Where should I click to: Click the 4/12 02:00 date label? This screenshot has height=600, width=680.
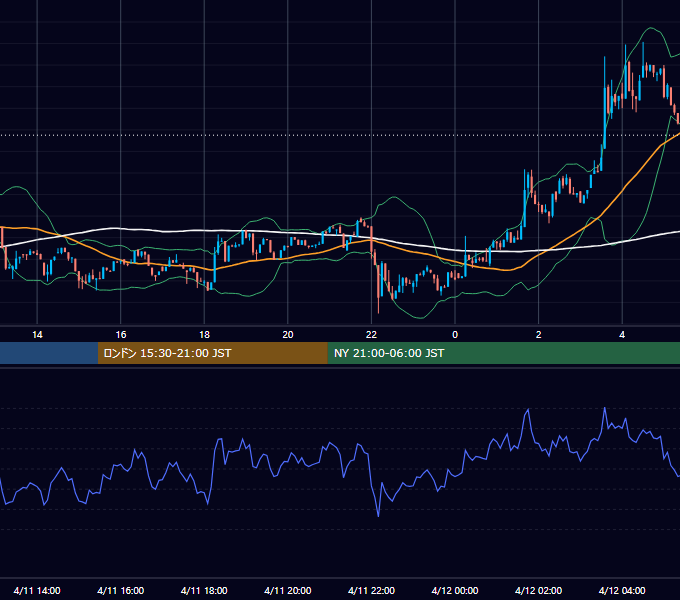539,590
